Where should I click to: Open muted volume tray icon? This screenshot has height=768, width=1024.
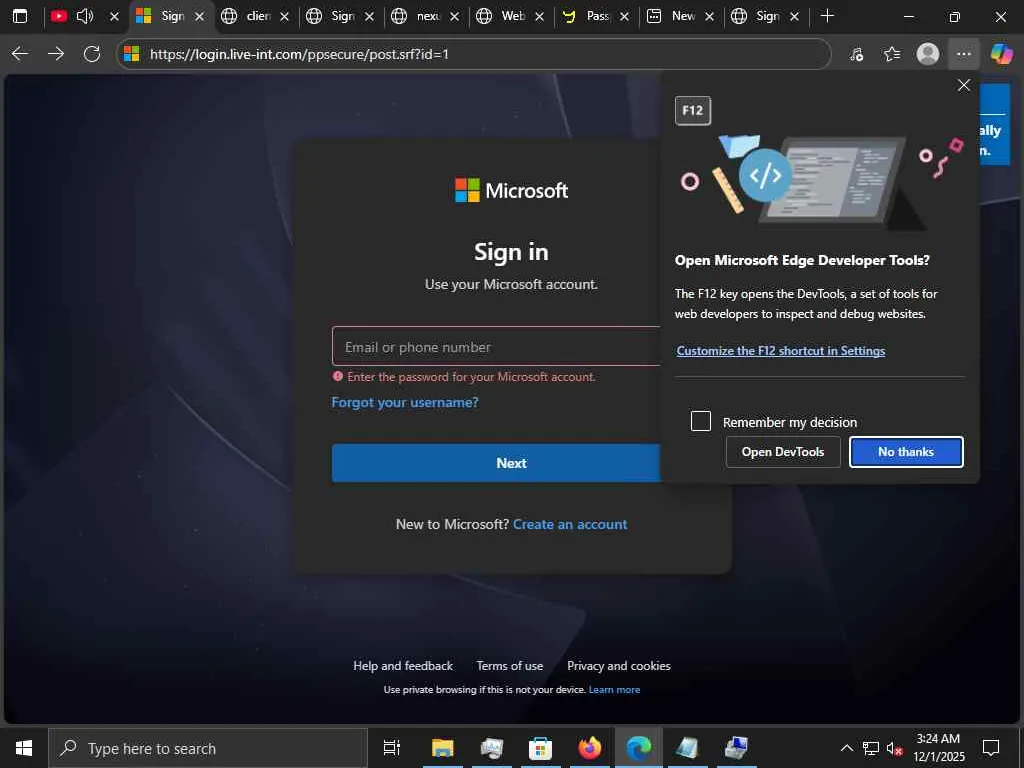894,748
